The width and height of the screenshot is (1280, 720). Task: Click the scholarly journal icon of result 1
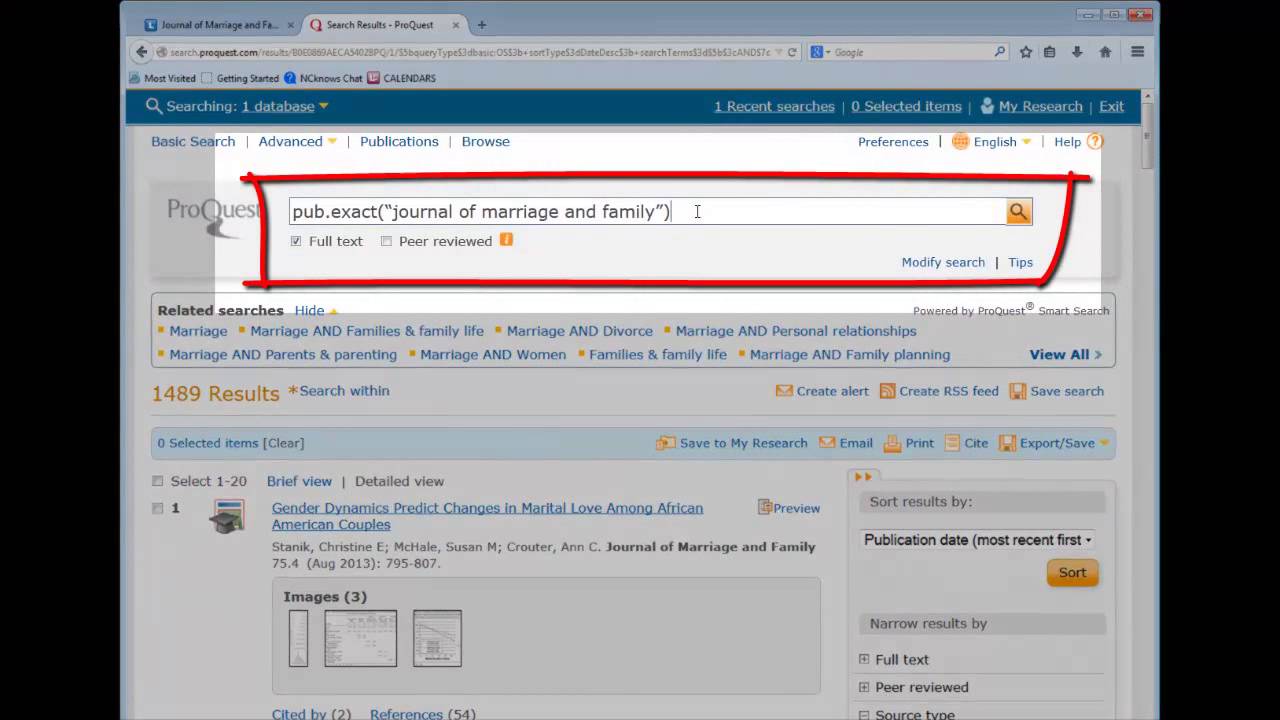click(x=227, y=517)
